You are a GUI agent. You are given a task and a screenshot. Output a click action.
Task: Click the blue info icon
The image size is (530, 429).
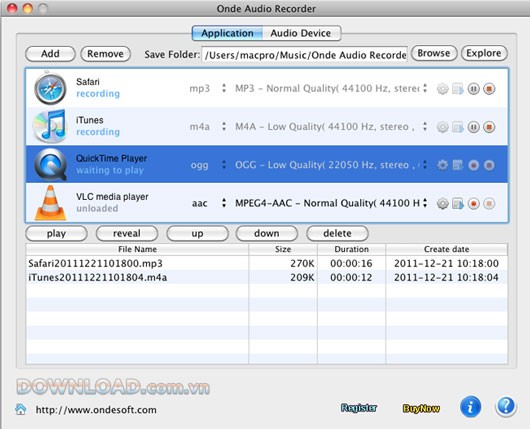[x=470, y=407]
